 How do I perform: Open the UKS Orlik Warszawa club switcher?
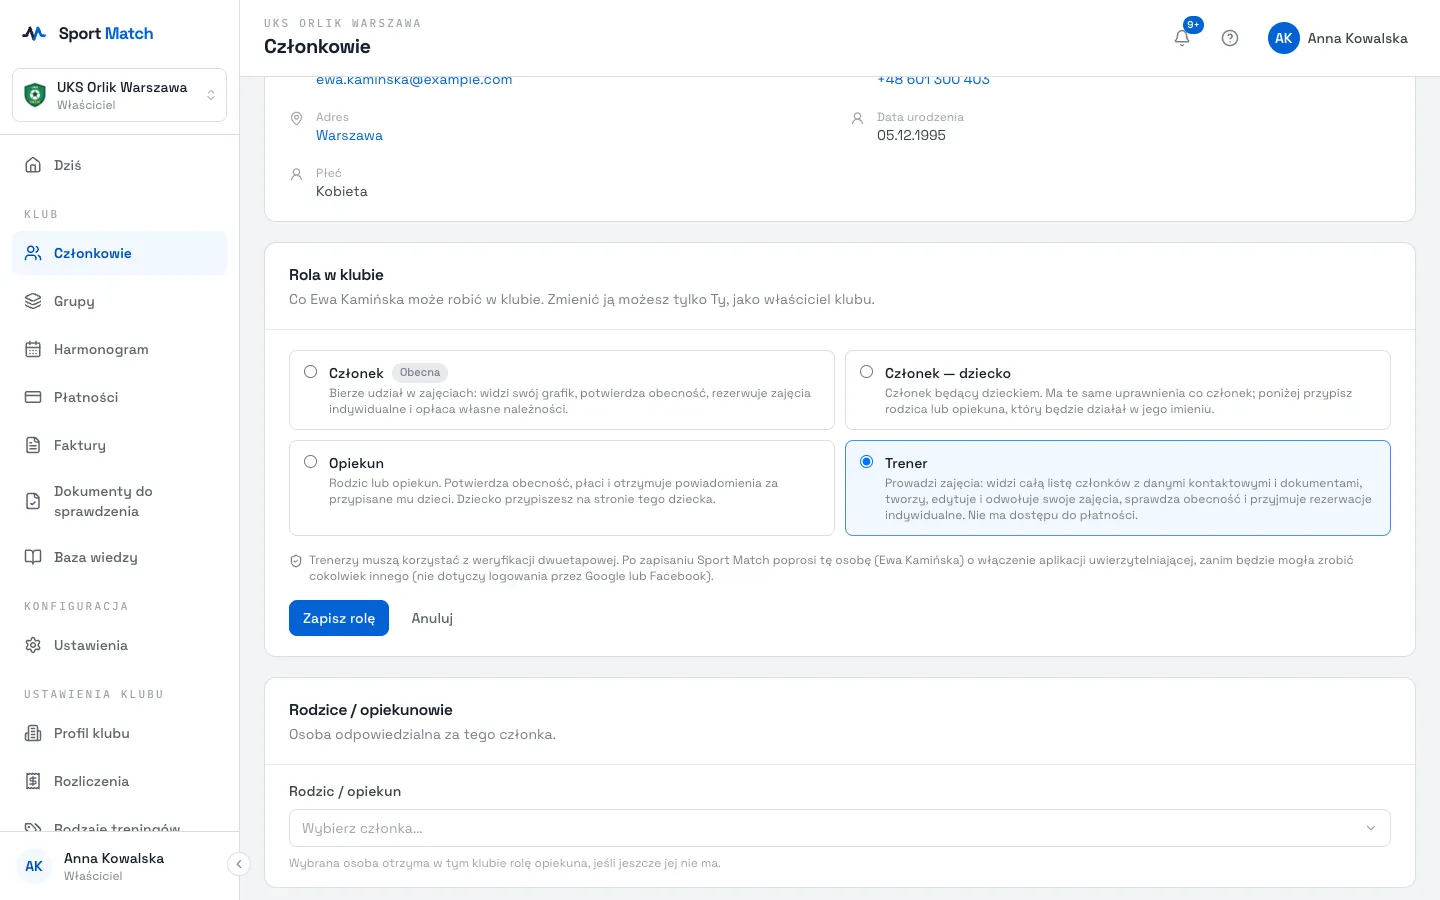coord(119,95)
